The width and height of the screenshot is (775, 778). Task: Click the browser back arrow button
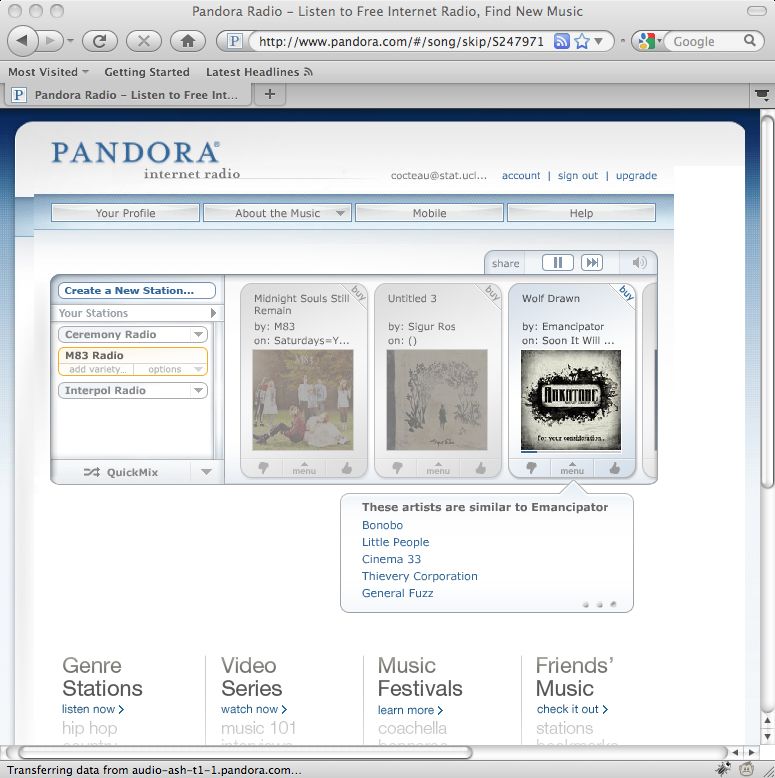click(x=22, y=41)
